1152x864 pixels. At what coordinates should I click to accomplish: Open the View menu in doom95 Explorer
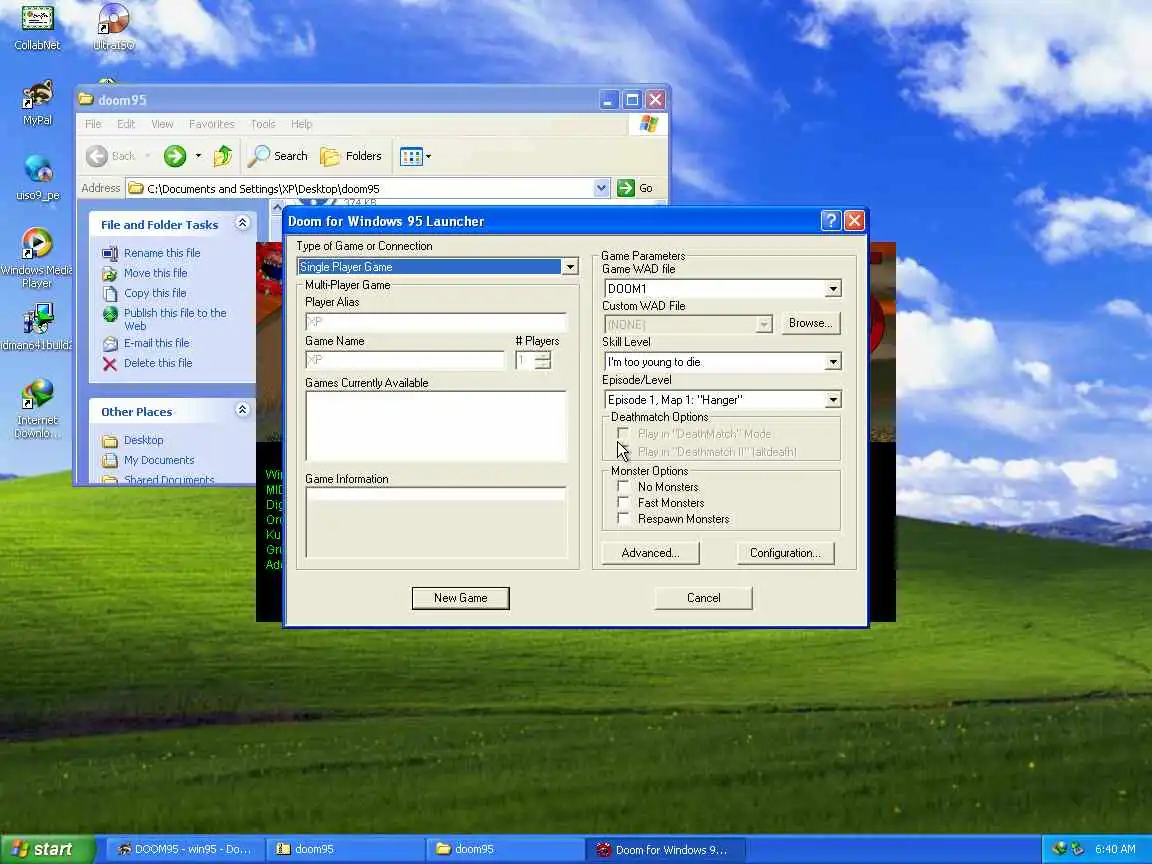(x=162, y=124)
